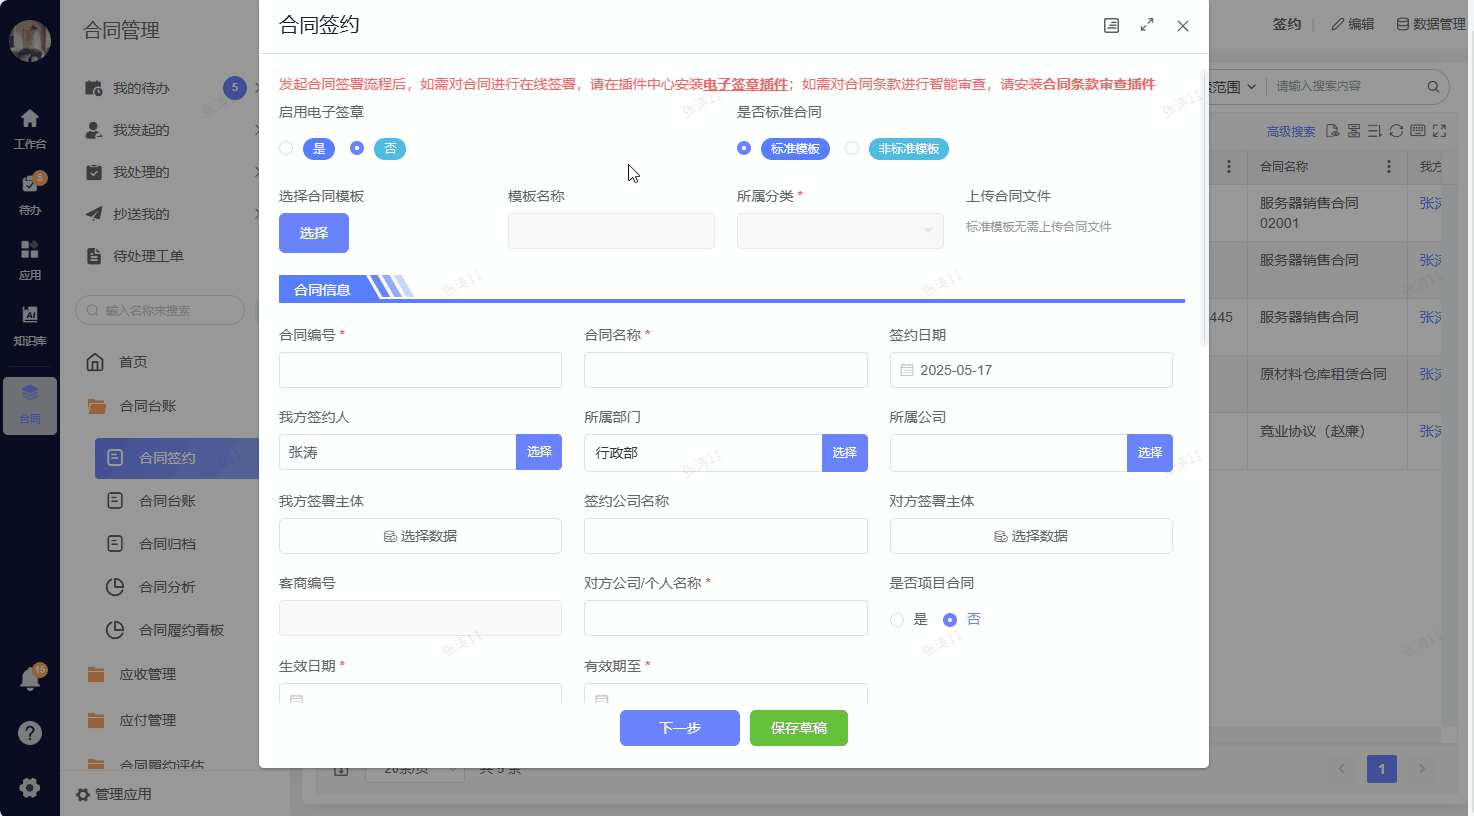Image resolution: width=1474 pixels, height=816 pixels.
Task: Click the 合同编号 input field
Action: click(420, 370)
